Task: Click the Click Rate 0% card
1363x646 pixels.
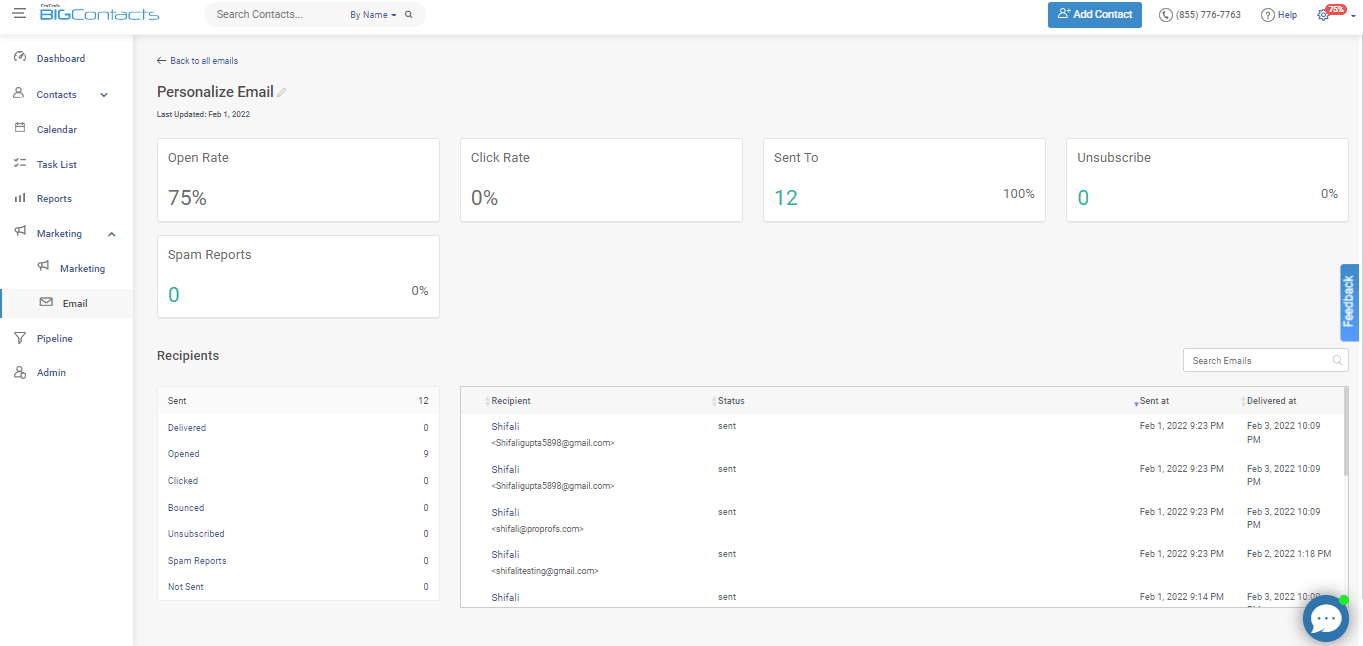Action: [601, 180]
